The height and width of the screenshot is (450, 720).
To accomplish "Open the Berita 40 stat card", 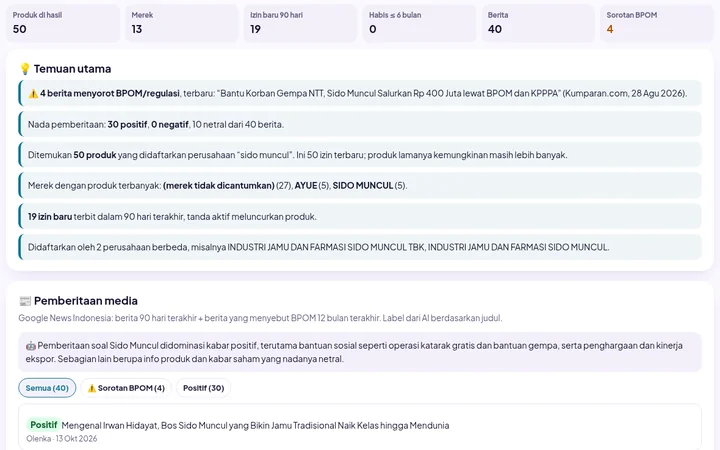I will point(538,23).
